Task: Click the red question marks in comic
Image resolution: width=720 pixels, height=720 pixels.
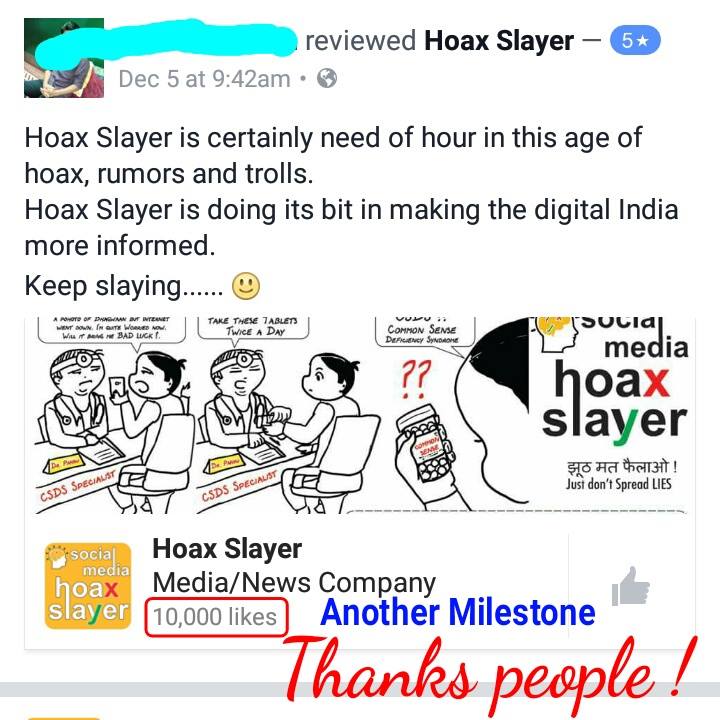Action: tap(416, 378)
